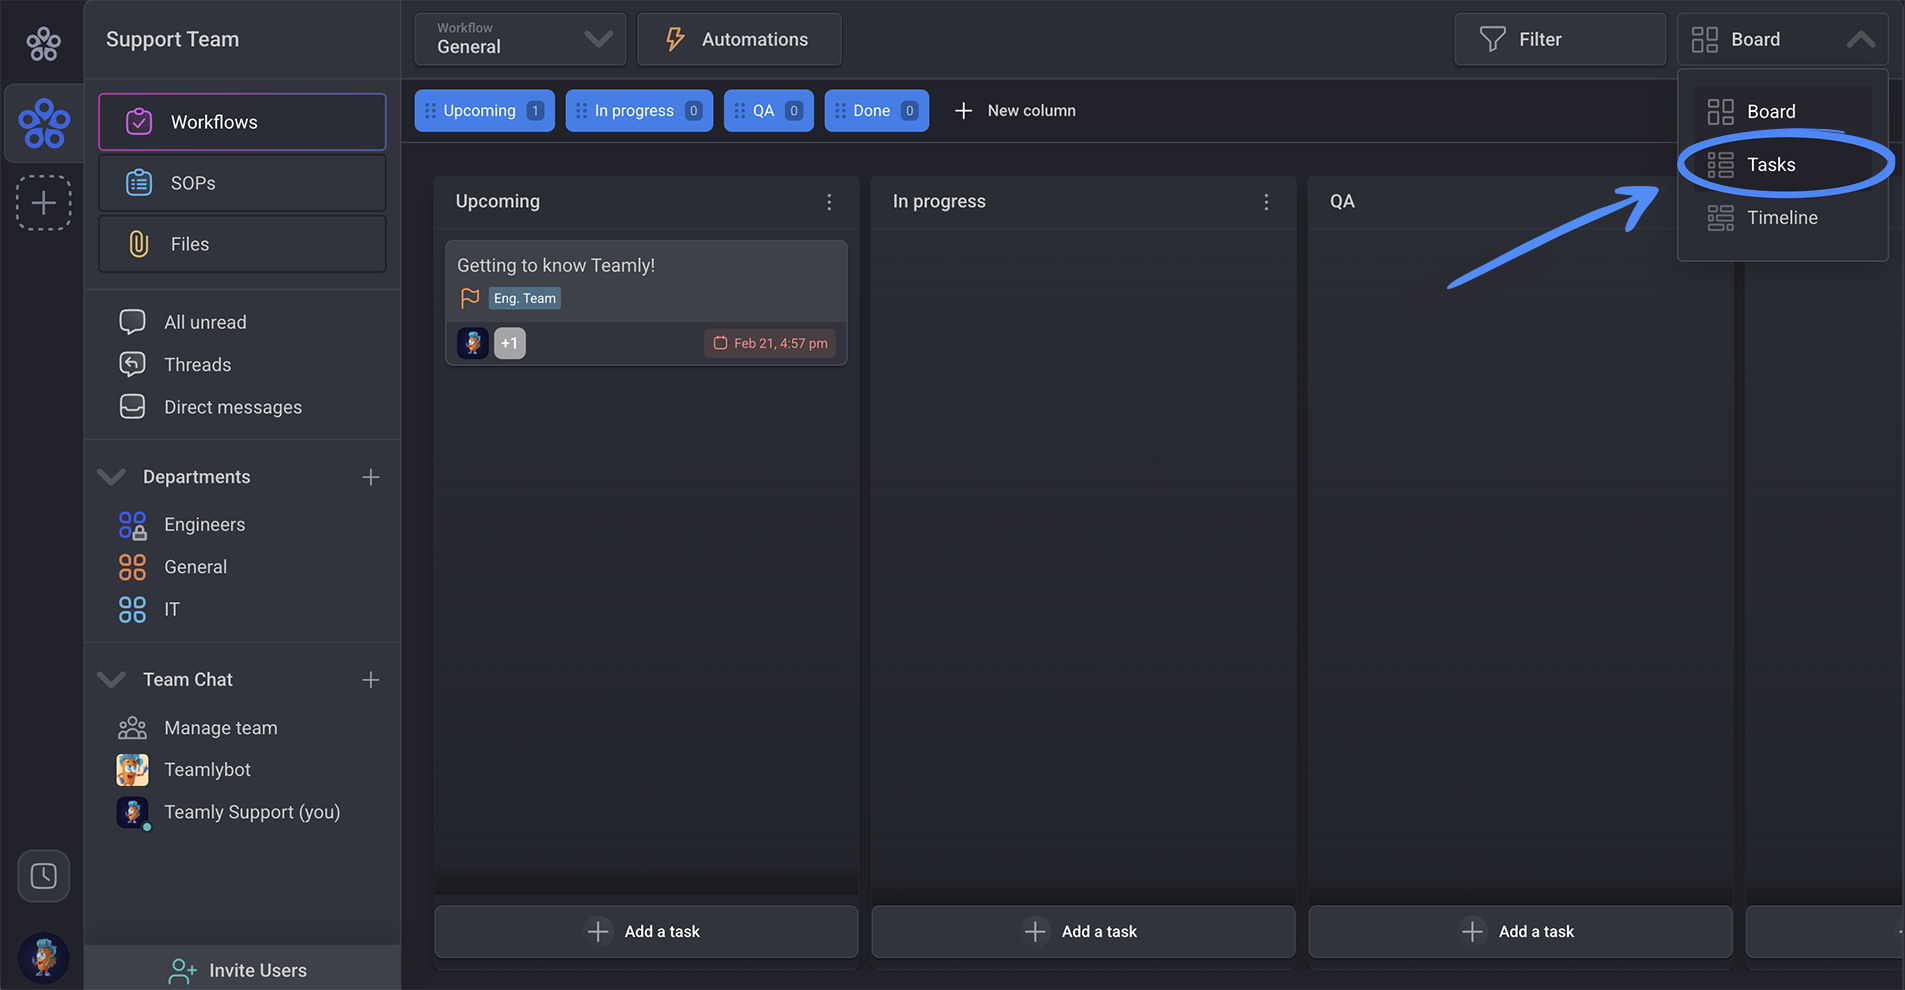Add a task in the QA column
Image resolution: width=1905 pixels, height=990 pixels.
[x=1520, y=932]
